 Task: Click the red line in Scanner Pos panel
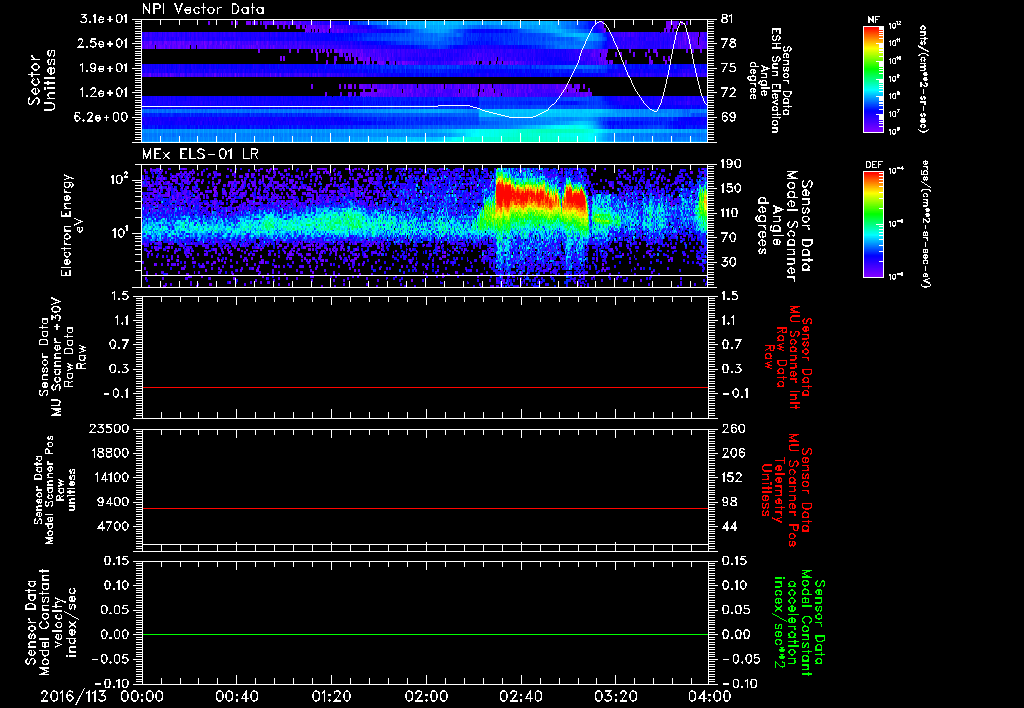[x=424, y=508]
